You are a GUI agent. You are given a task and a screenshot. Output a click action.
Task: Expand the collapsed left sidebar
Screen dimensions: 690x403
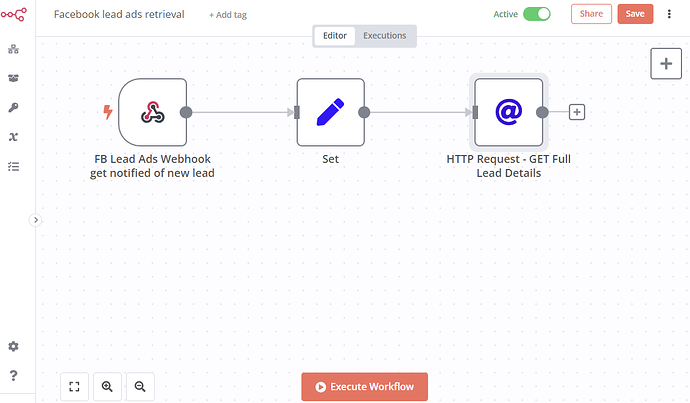[35, 219]
